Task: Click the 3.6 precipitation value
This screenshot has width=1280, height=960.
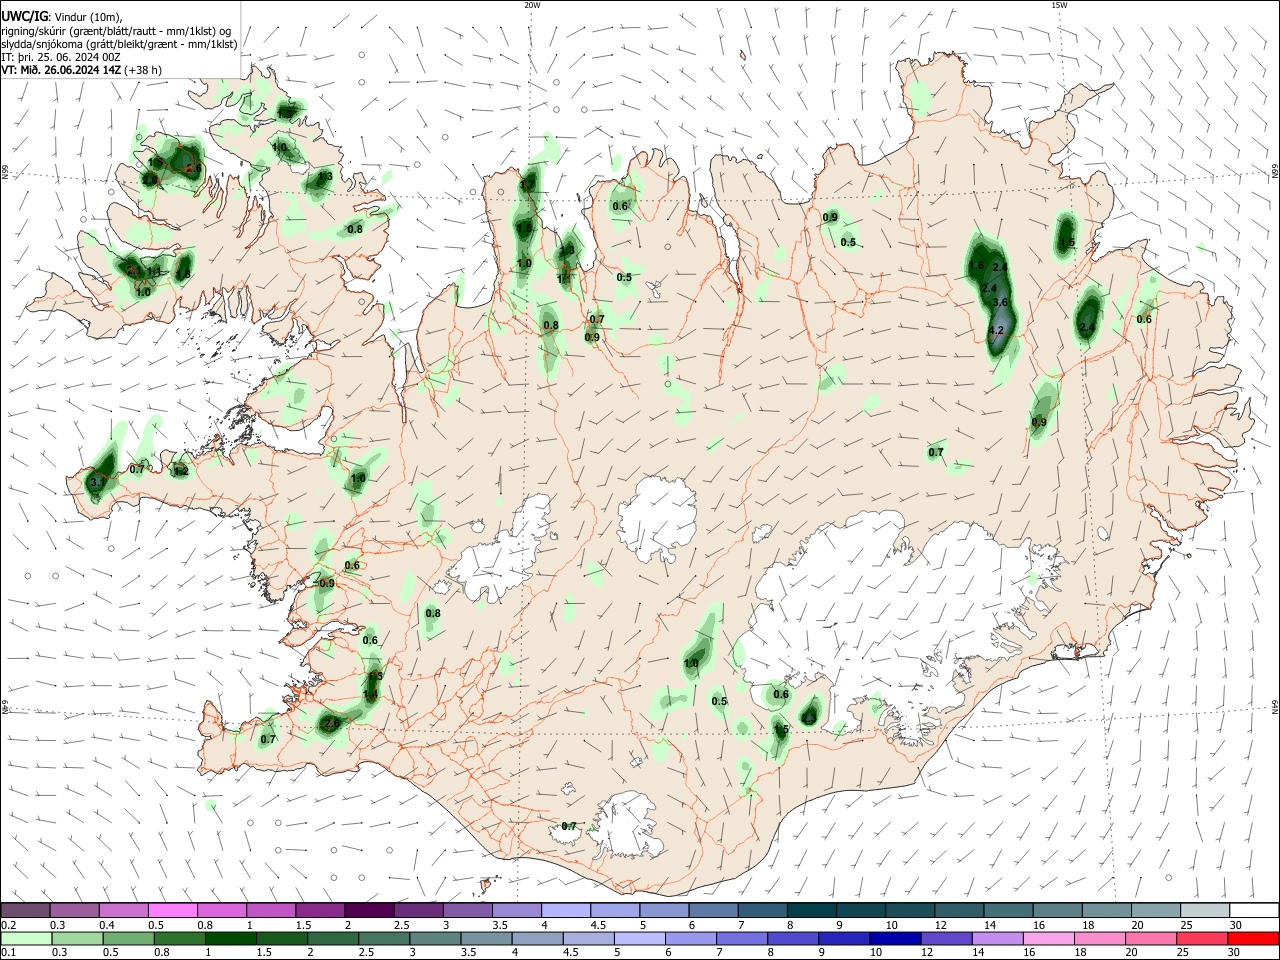Action: pyautogui.click(x=999, y=302)
